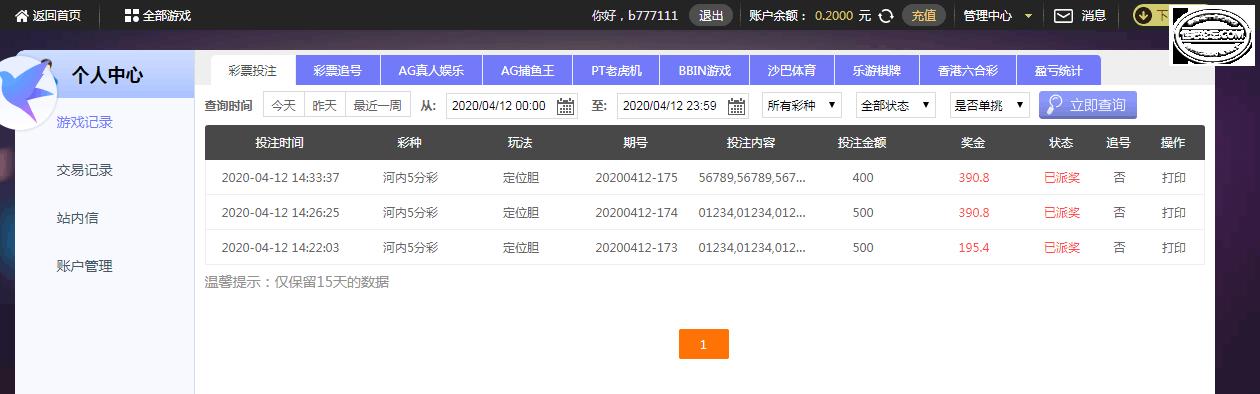Open calendar icon for end date
The width and height of the screenshot is (1260, 394).
point(737,106)
